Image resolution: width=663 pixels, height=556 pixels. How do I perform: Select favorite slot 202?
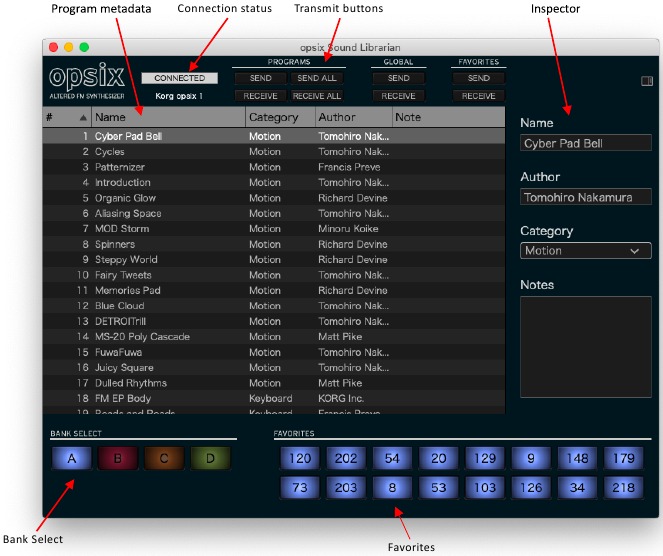[x=346, y=458]
